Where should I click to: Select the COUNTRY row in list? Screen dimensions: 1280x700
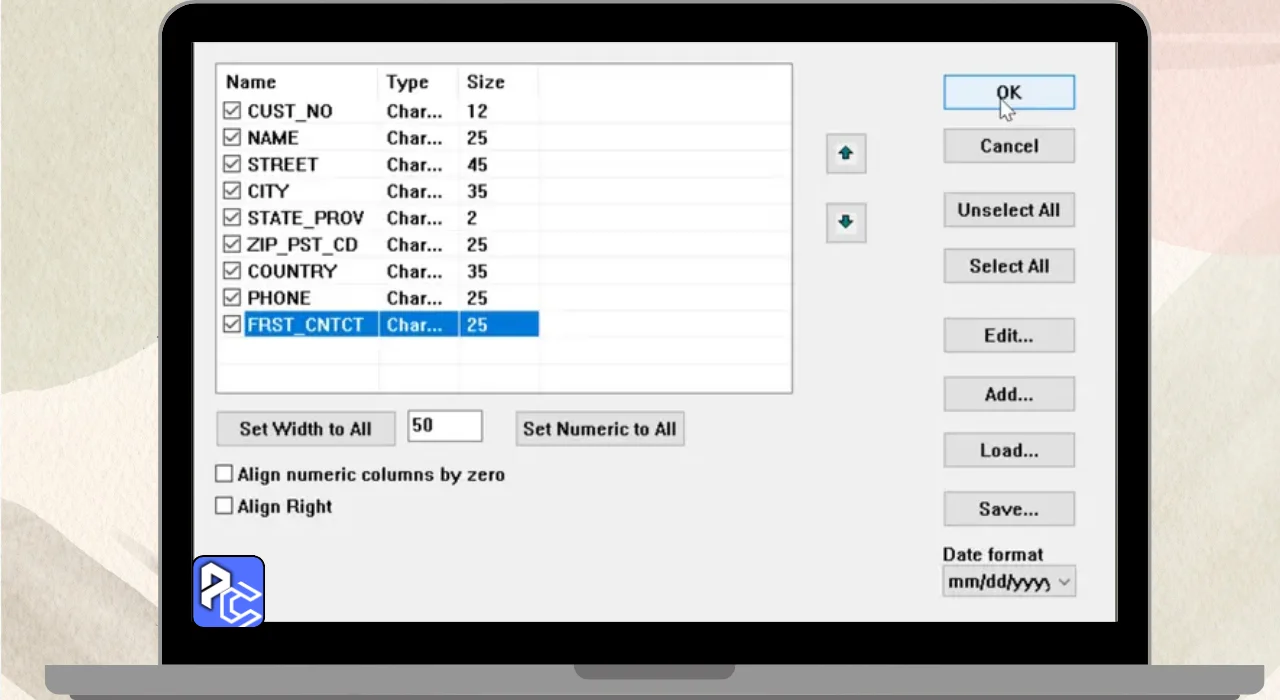292,271
